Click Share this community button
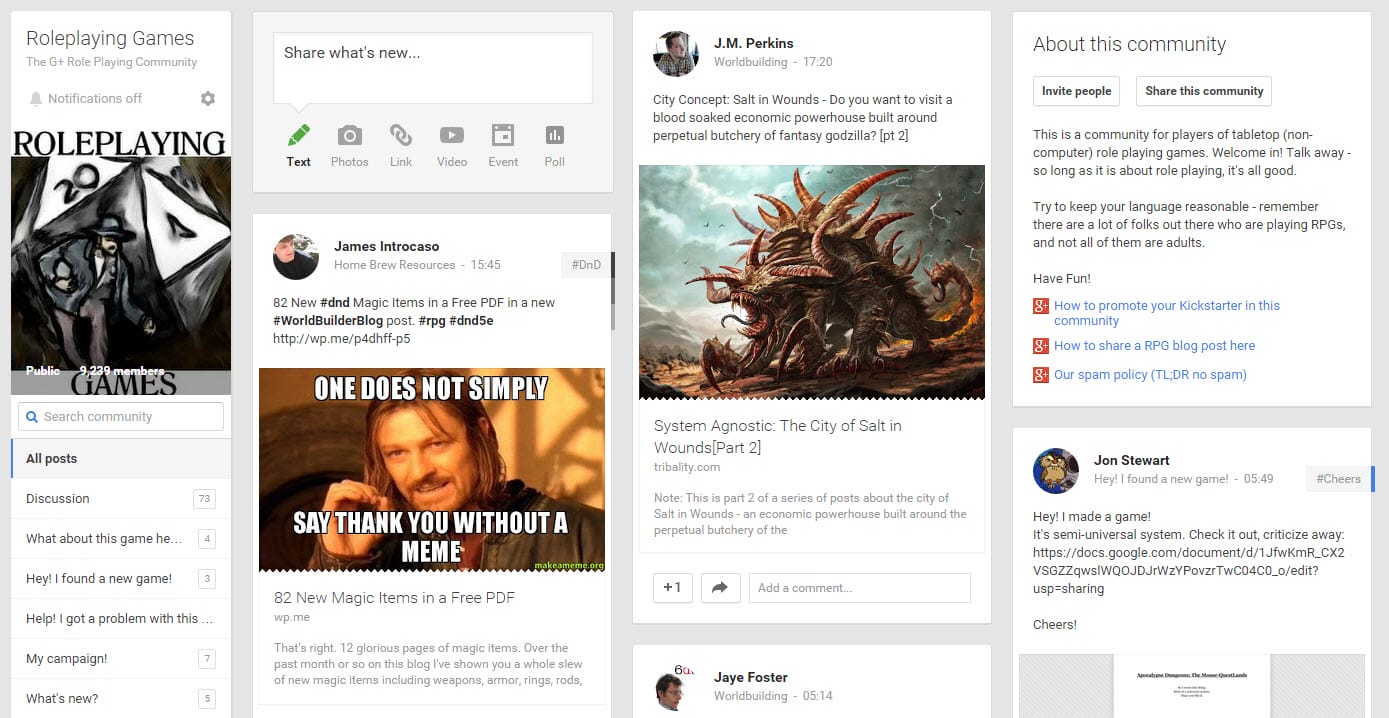Image resolution: width=1389 pixels, height=718 pixels. (x=1204, y=91)
